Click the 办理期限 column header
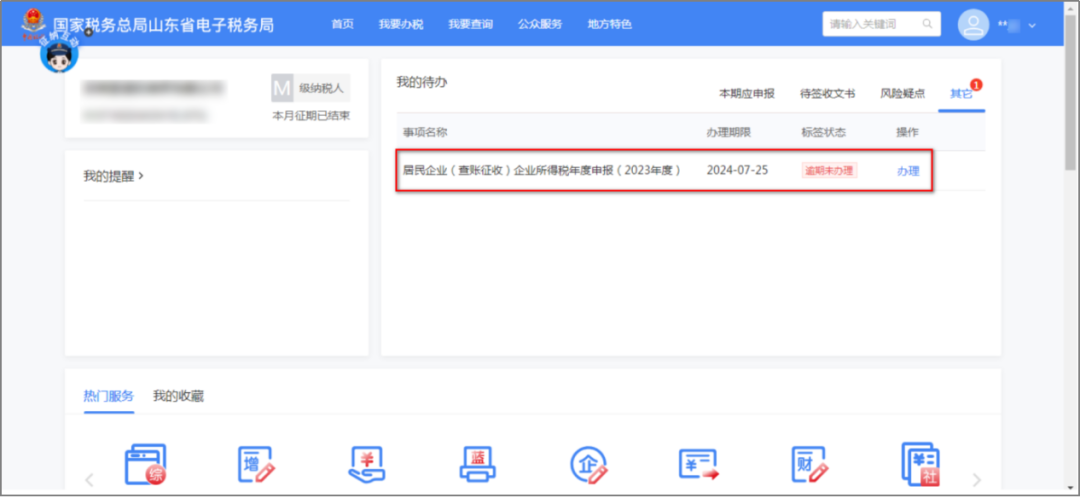 [729, 132]
